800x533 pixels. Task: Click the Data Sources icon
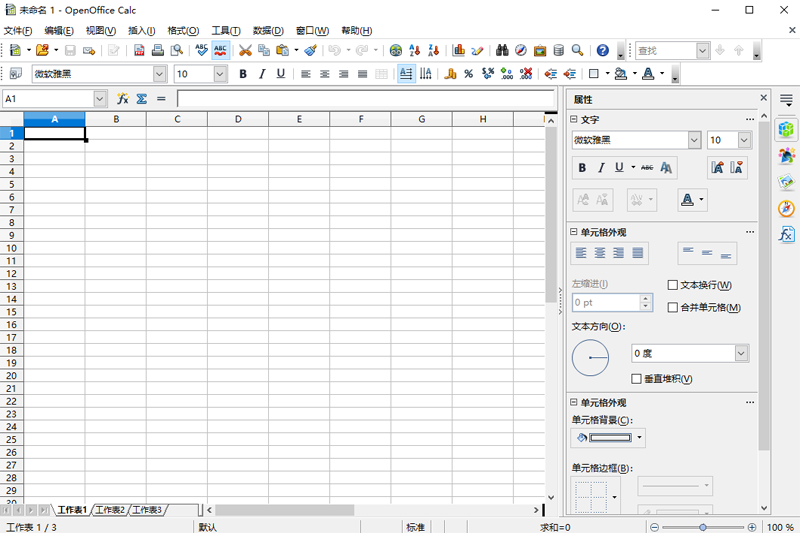[559, 50]
